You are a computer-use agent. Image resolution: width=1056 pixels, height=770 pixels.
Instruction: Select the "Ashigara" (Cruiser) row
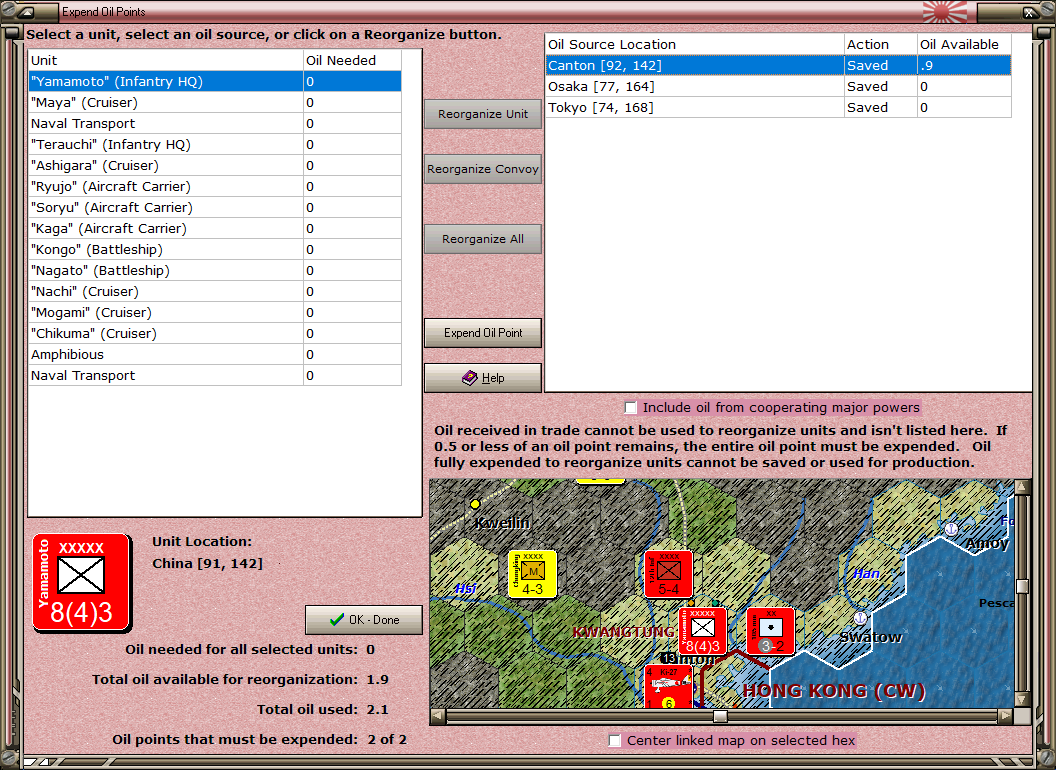(x=215, y=165)
